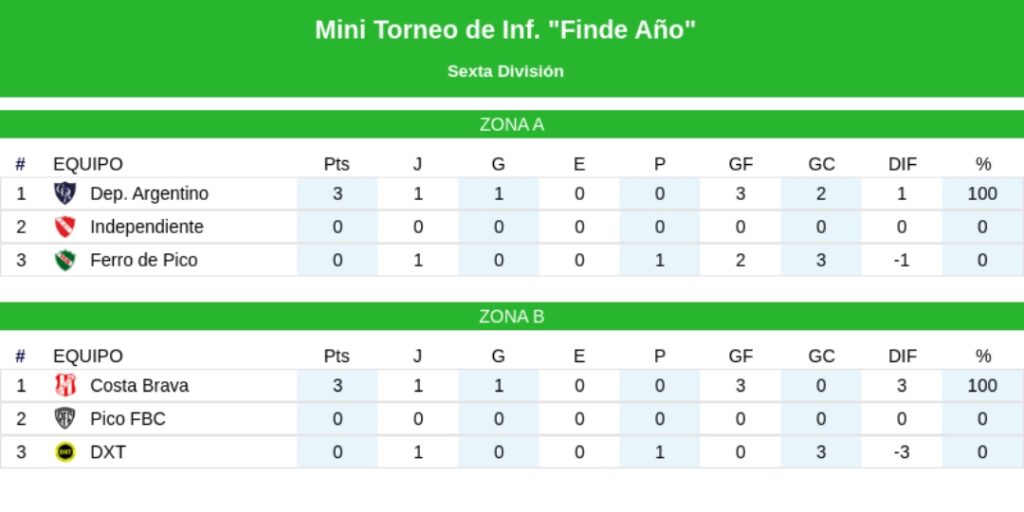
Task: Select the DXT team name
Action: click(x=108, y=452)
